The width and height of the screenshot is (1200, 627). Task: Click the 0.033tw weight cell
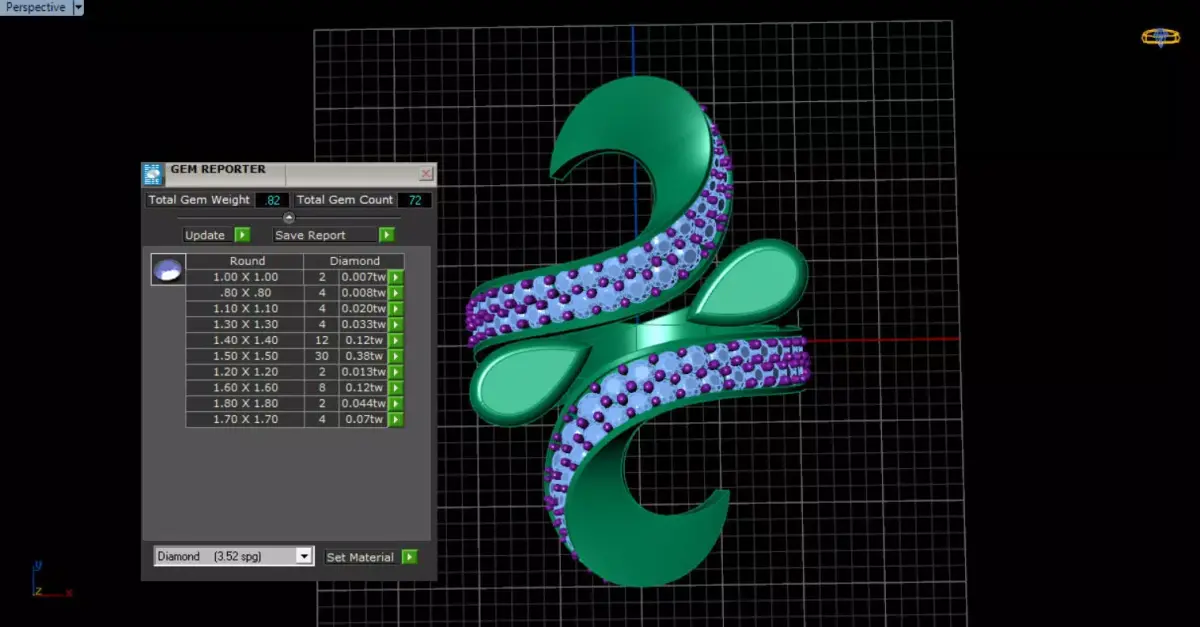[x=363, y=324]
